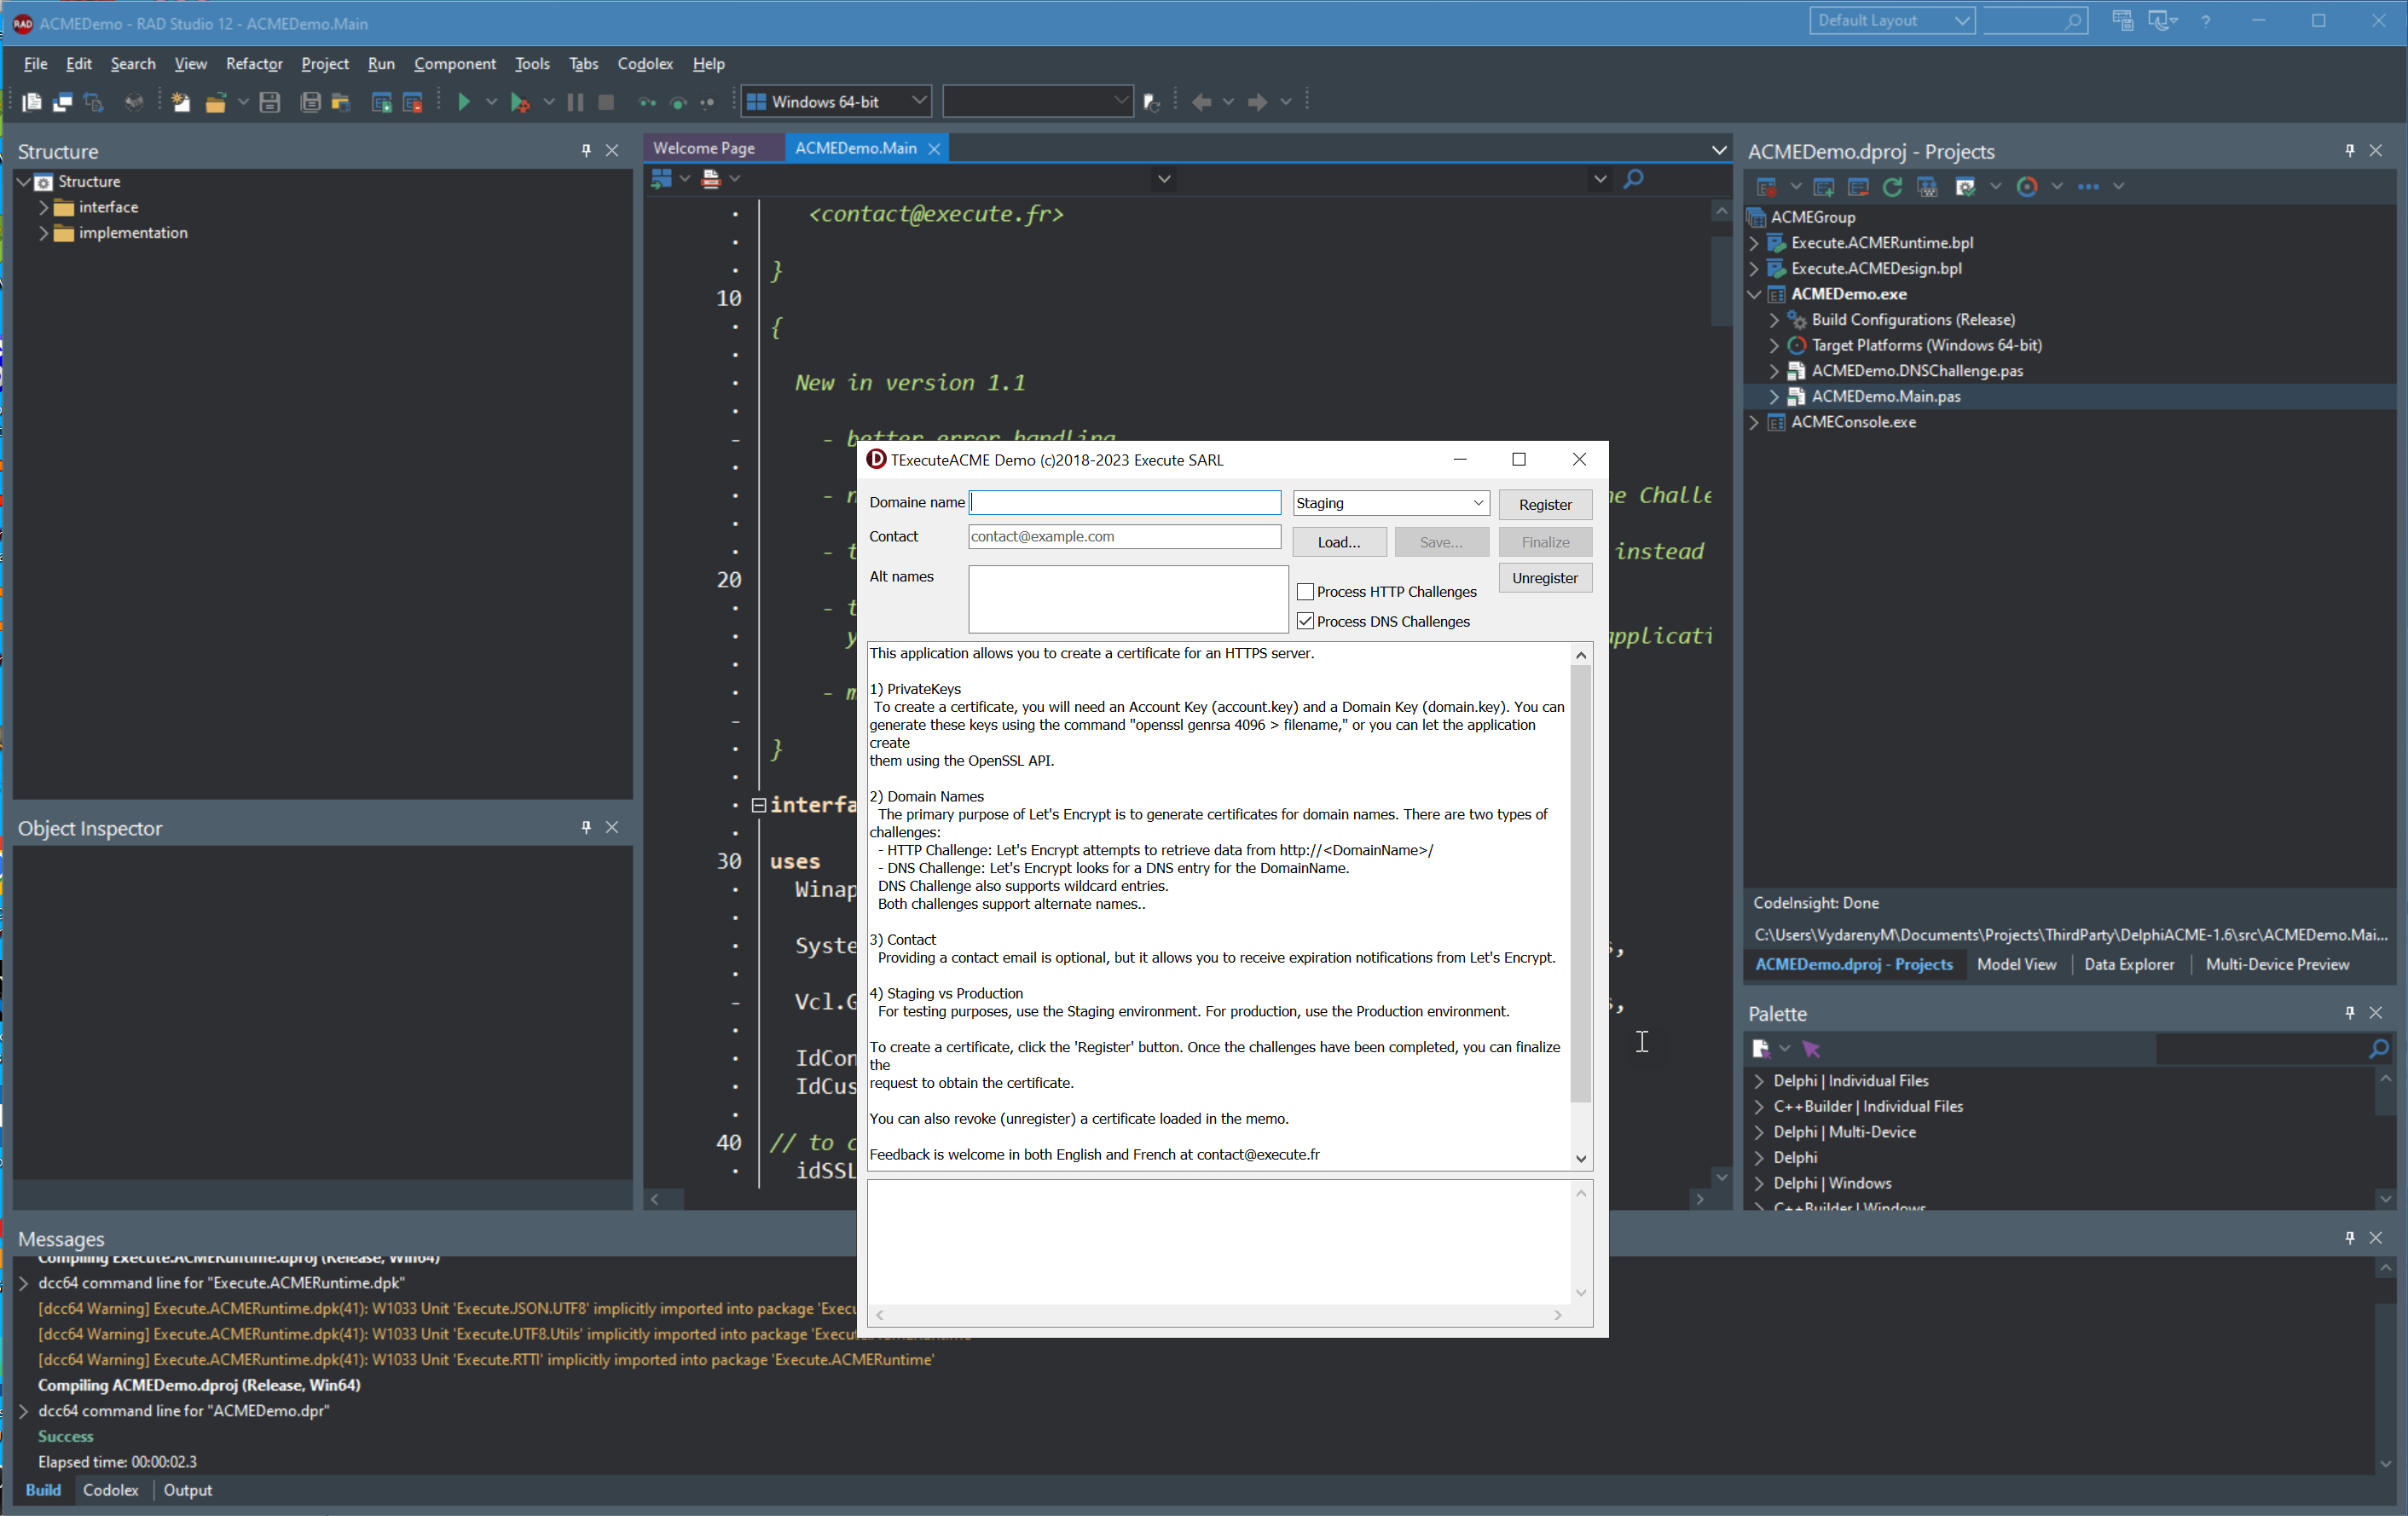Click the green Run without debugging icon
The image size is (2408, 1516).
(463, 102)
